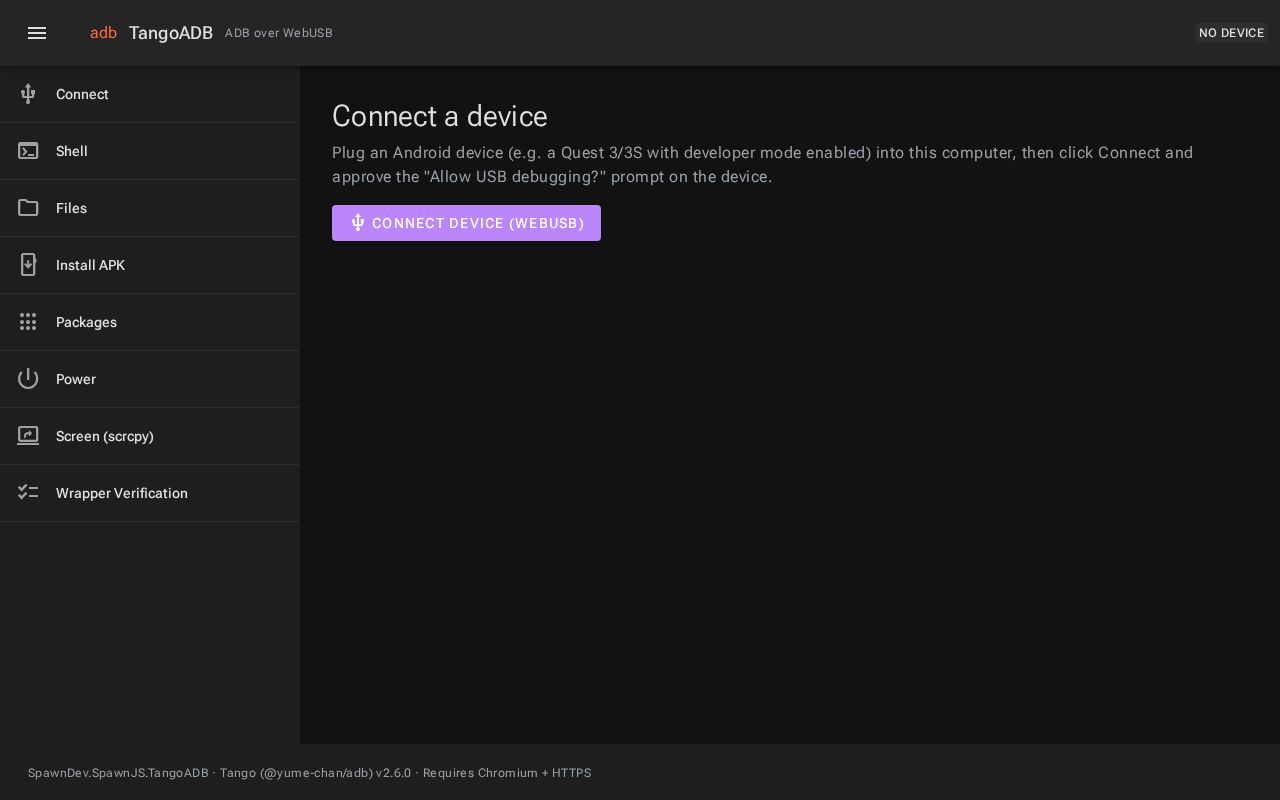Click the screen-share icon beside Screen (scrcpy)
1280x800 pixels.
28,436
